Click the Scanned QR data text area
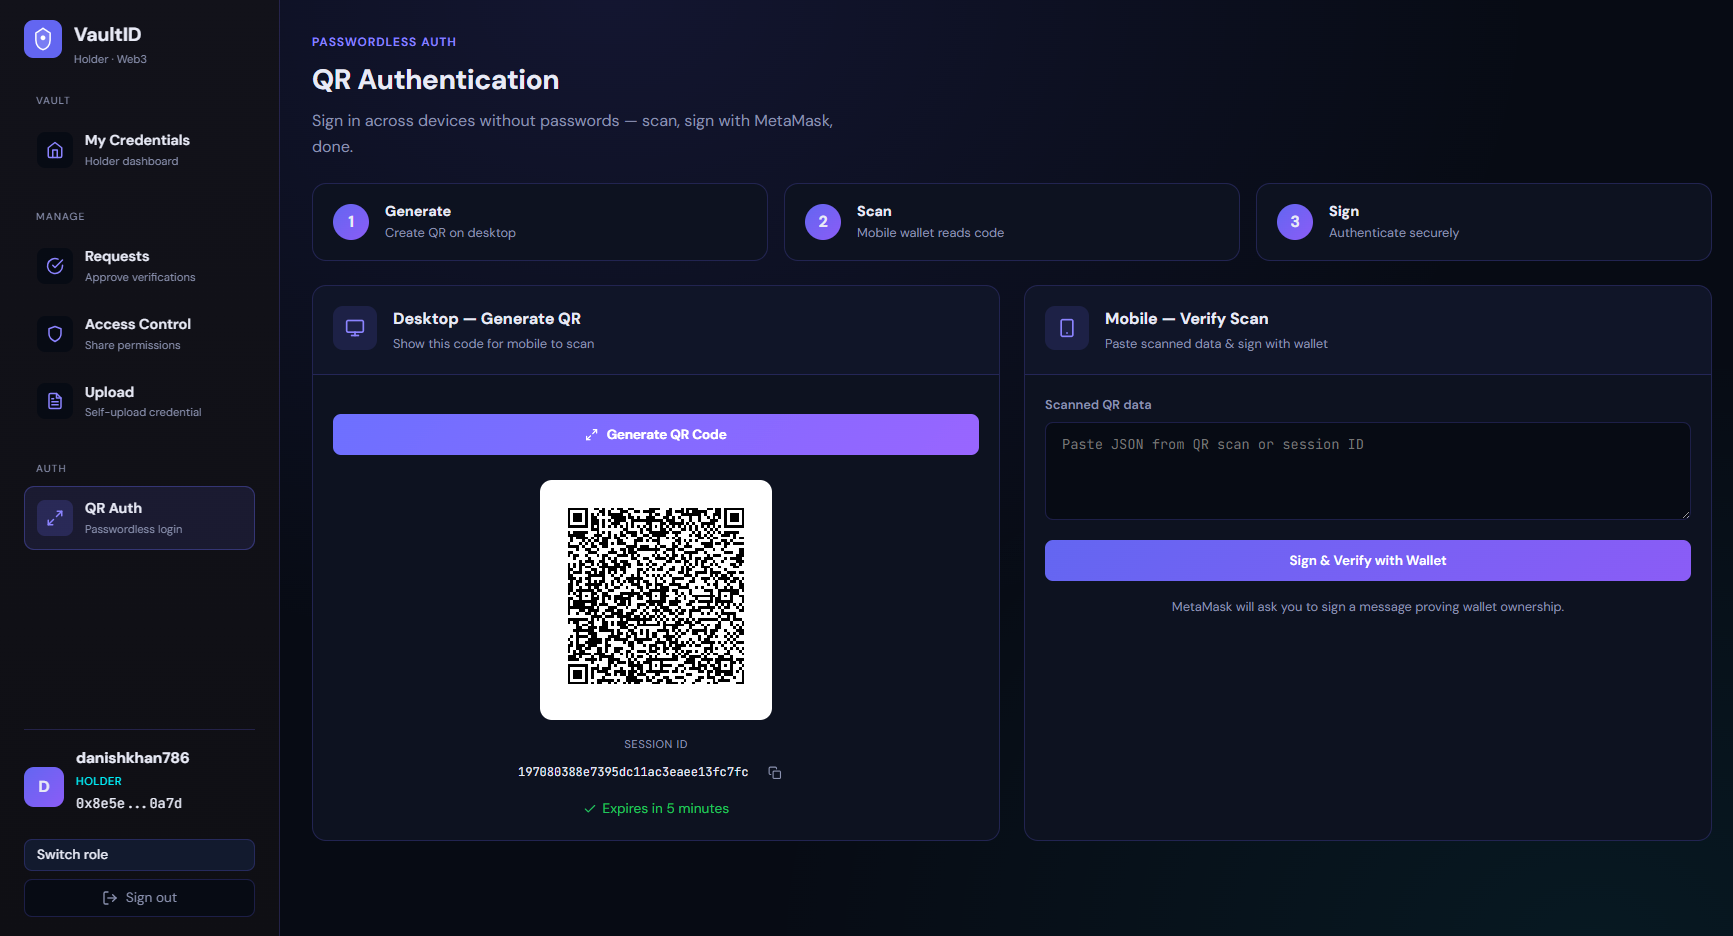 pyautogui.click(x=1368, y=471)
